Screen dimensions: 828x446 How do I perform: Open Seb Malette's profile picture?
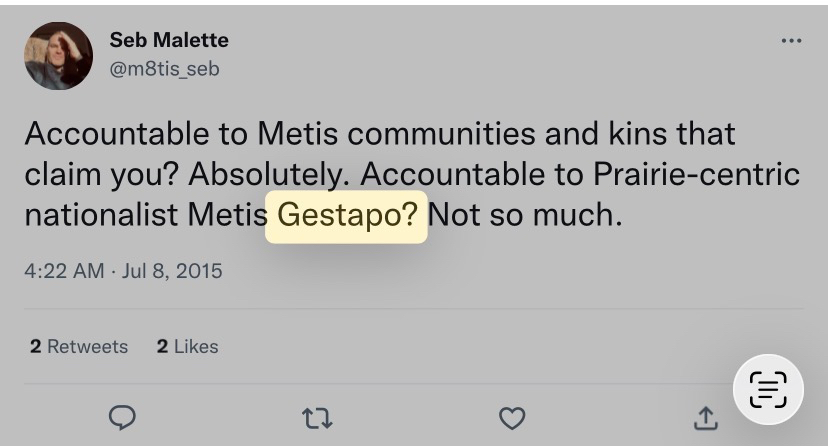pos(59,55)
